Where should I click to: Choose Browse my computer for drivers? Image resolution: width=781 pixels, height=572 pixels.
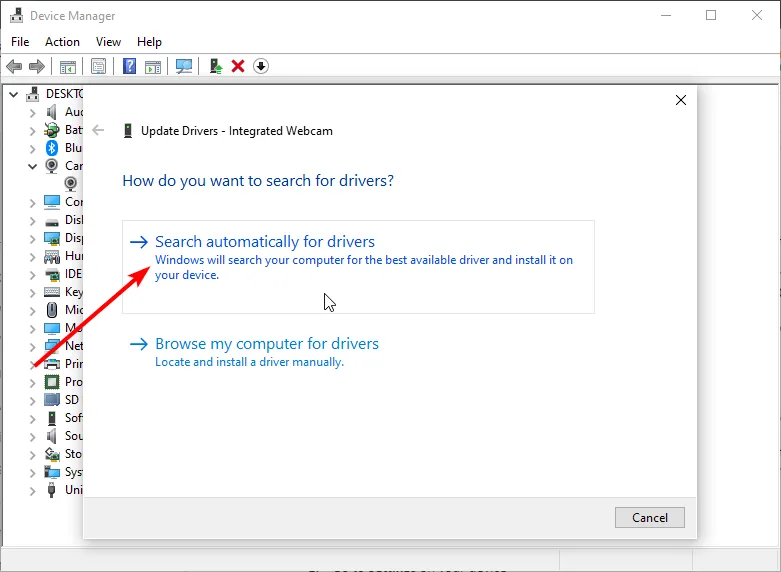(x=267, y=344)
